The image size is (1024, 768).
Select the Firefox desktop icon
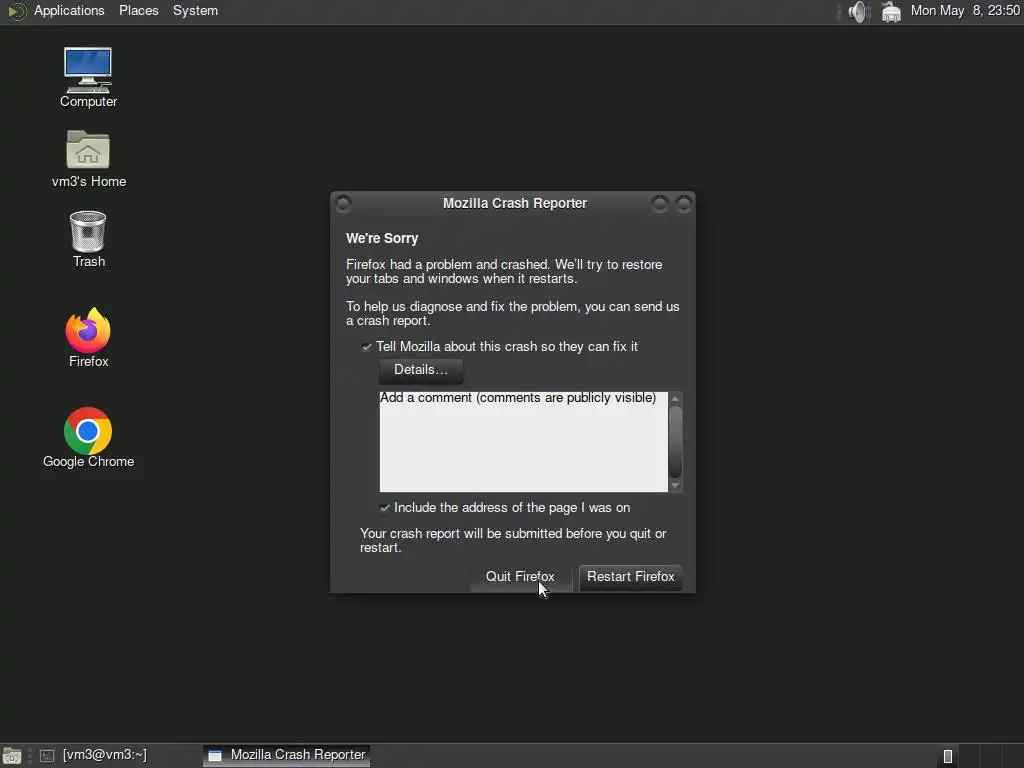[88, 337]
